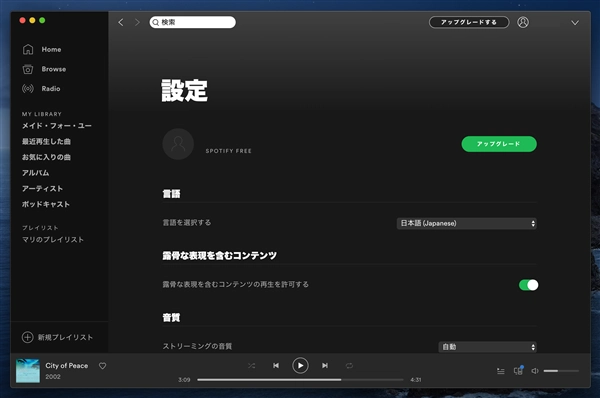Toggle explicit content playback switch

point(528,285)
